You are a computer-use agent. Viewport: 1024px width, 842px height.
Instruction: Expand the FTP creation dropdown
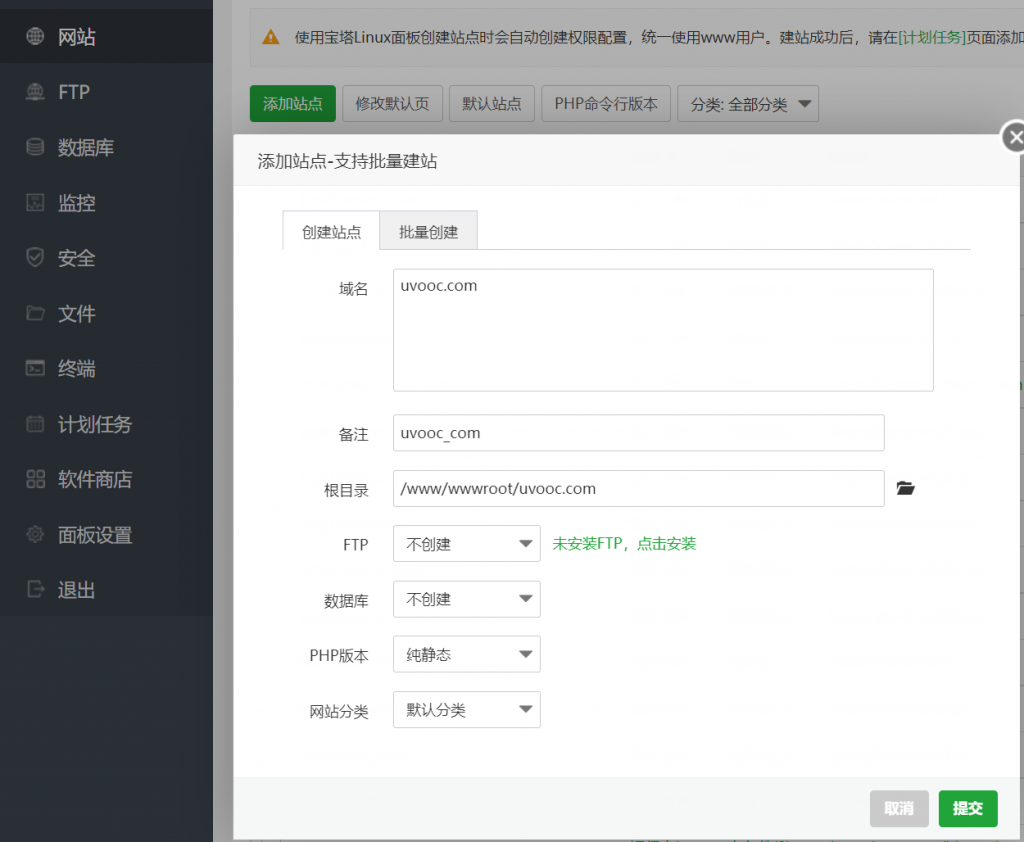tap(466, 543)
